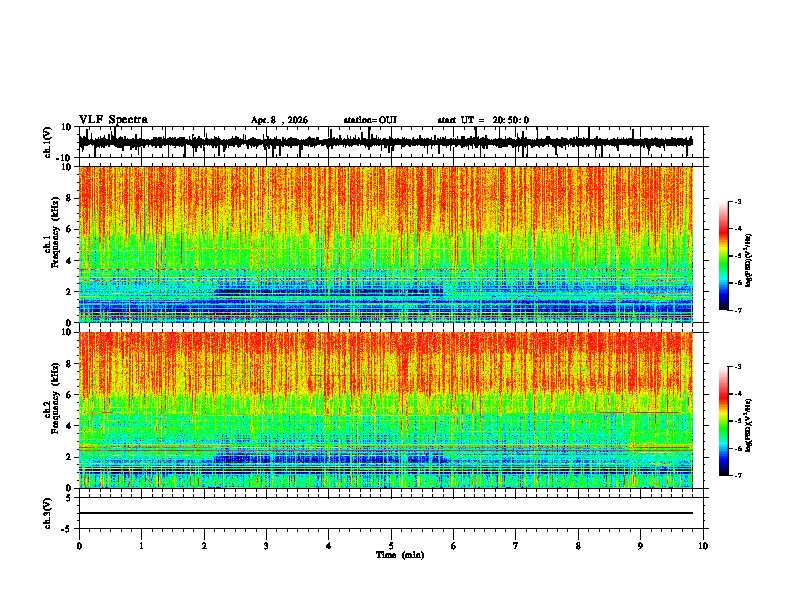Click the "4" kHz tick of ch.2 spectrogram

point(69,426)
